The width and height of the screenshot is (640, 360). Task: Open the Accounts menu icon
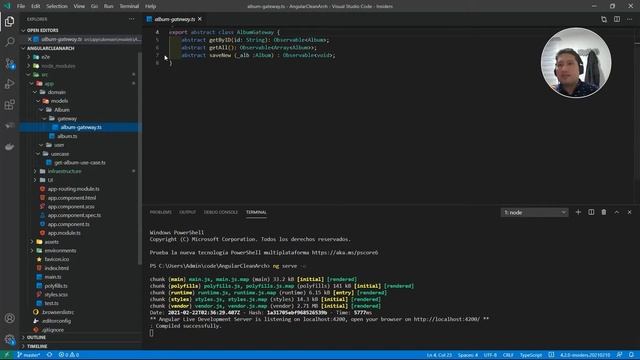coord(9,318)
